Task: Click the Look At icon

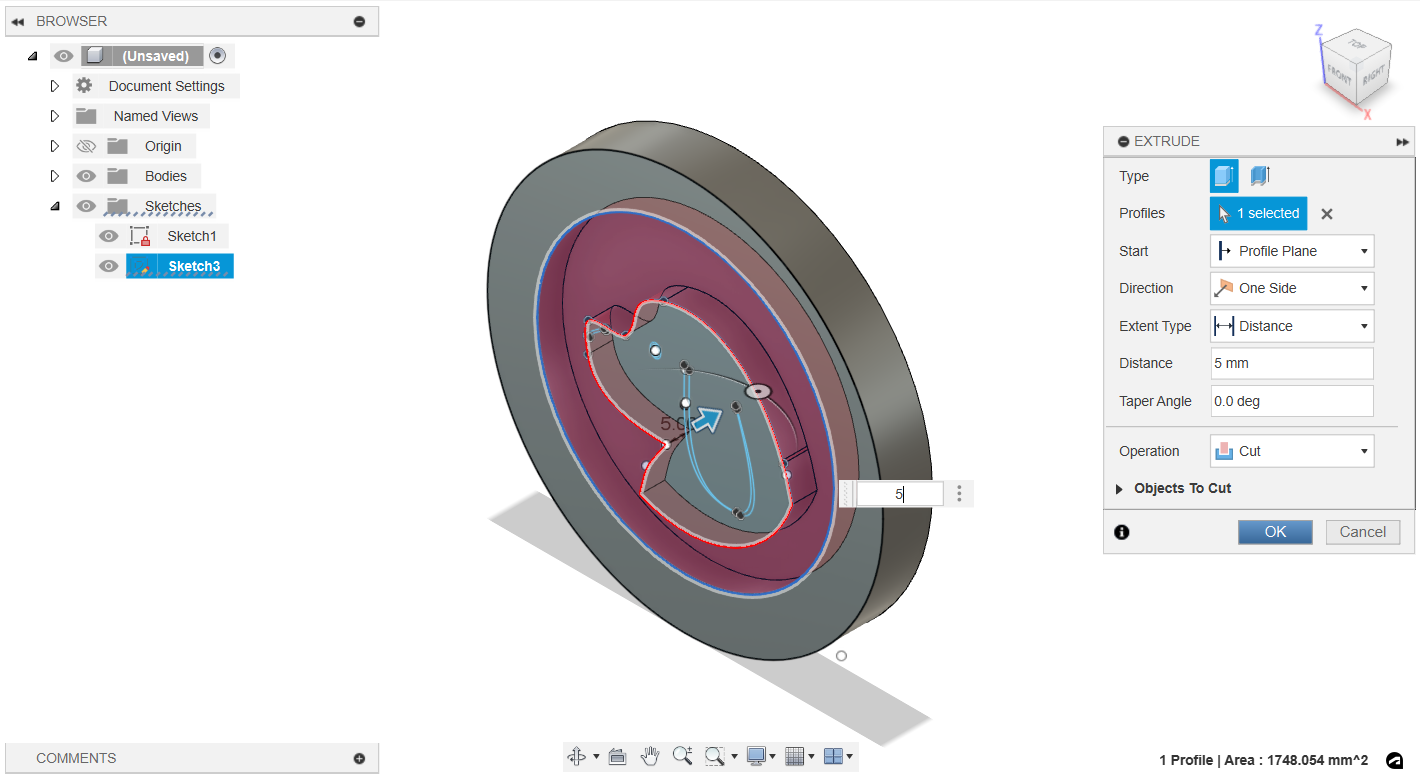Action: click(x=617, y=756)
